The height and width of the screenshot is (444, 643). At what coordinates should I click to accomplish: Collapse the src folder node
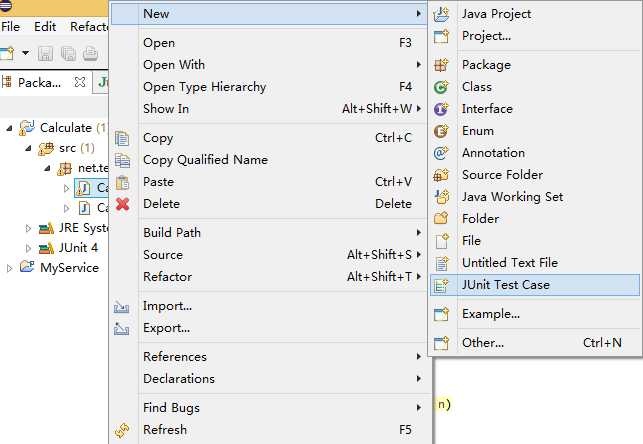pos(28,148)
